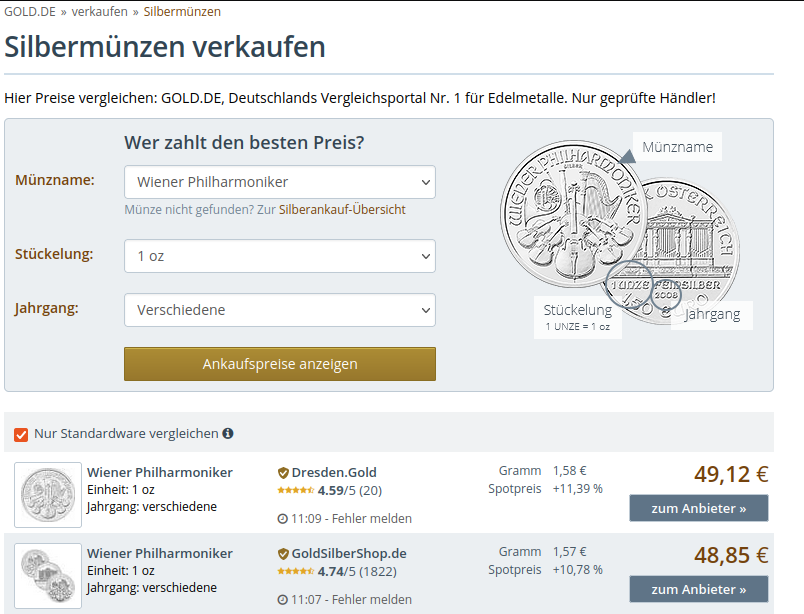
Task: Click the Dresden.Gold star rating
Action: click(295, 491)
